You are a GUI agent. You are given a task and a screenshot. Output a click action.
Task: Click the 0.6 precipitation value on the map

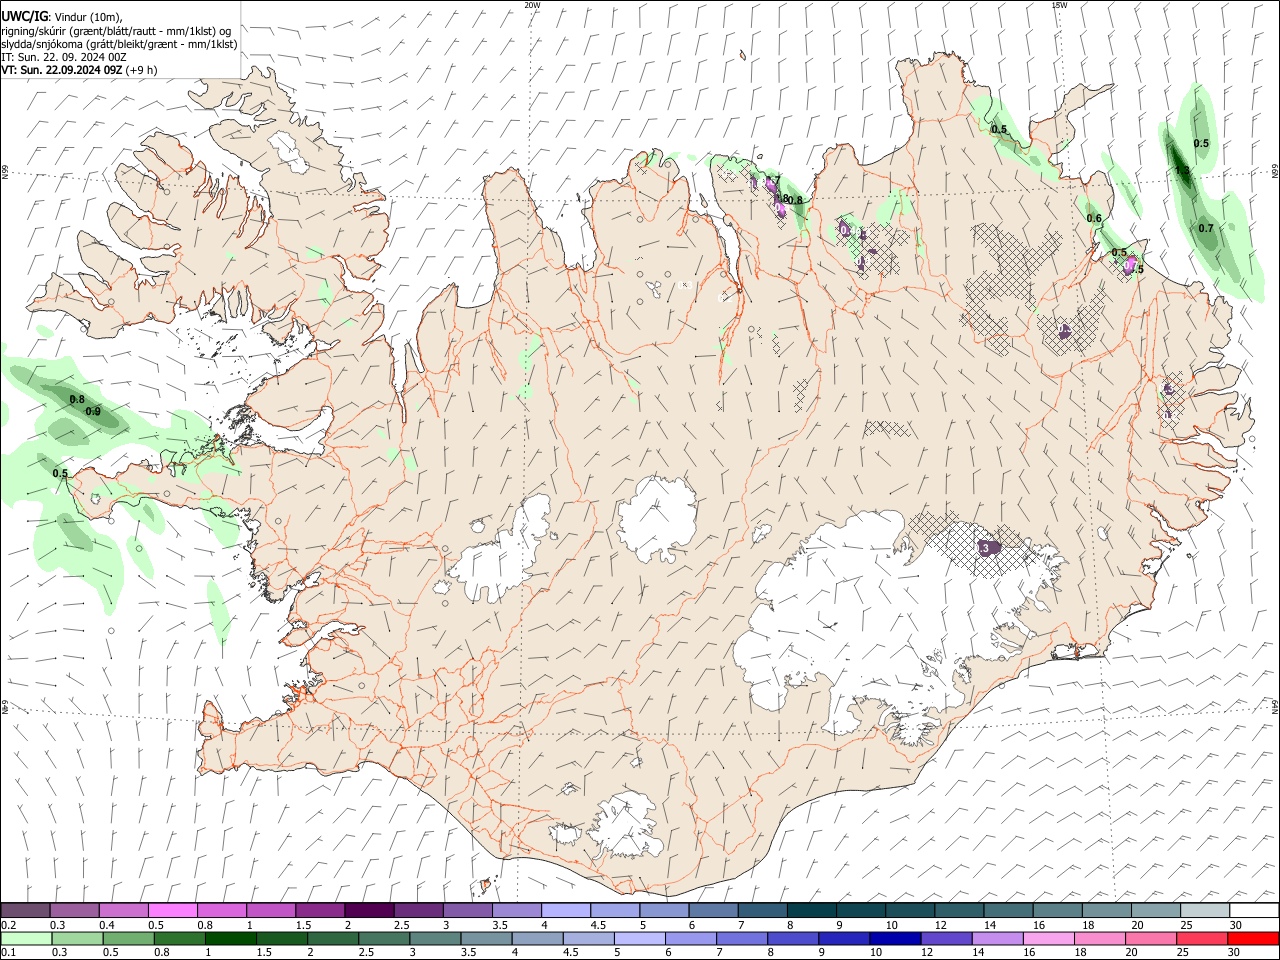coord(1094,219)
